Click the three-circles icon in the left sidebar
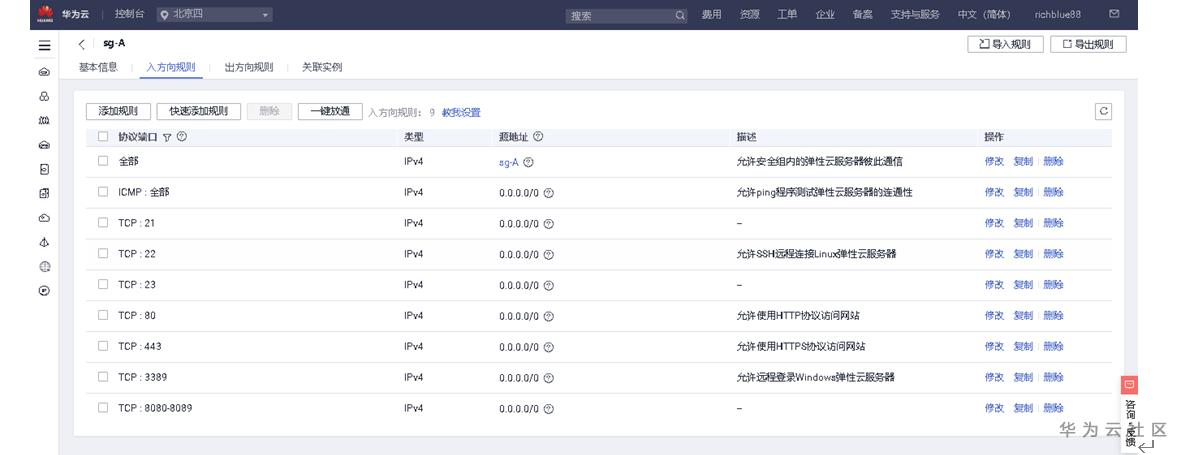Image resolution: width=1180 pixels, height=455 pixels. pos(44,96)
